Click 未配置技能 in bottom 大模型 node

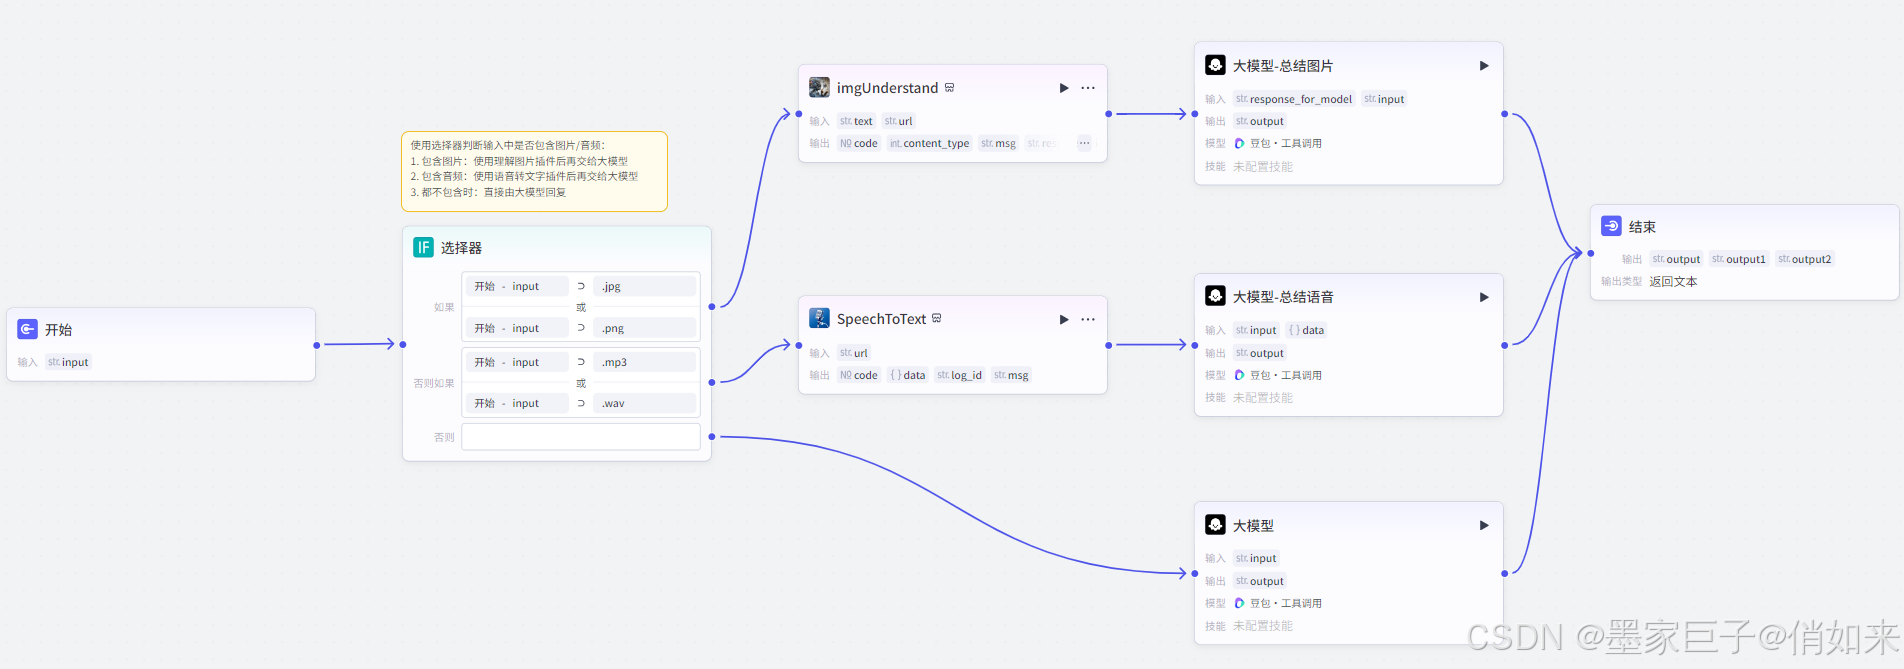tap(1263, 626)
